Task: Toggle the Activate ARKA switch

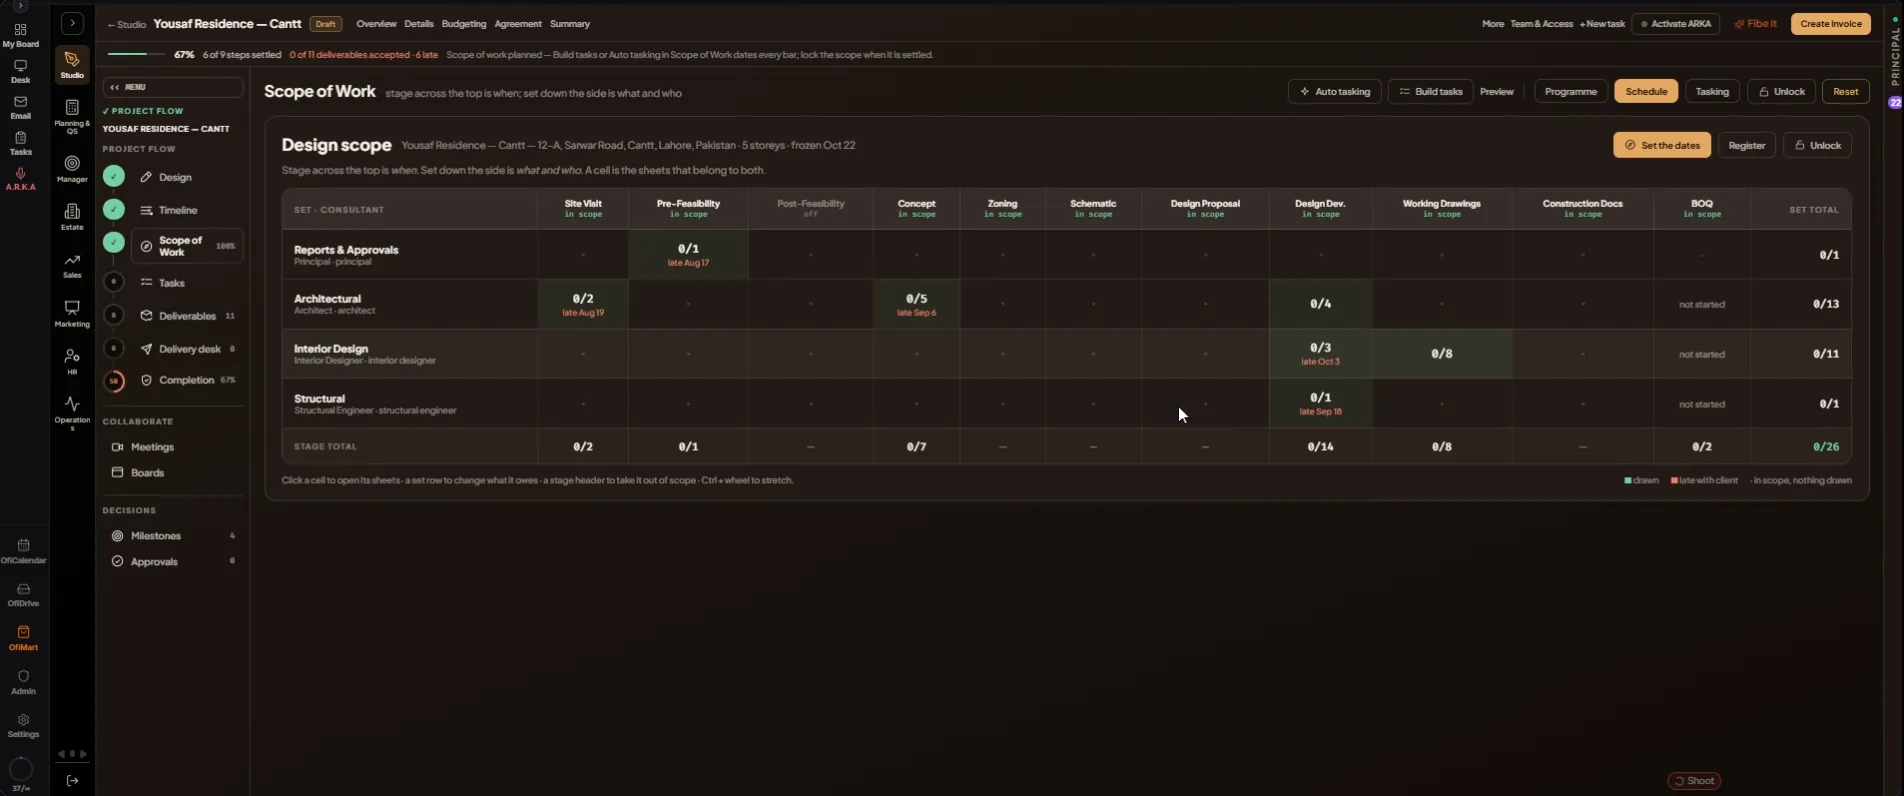Action: [1676, 24]
